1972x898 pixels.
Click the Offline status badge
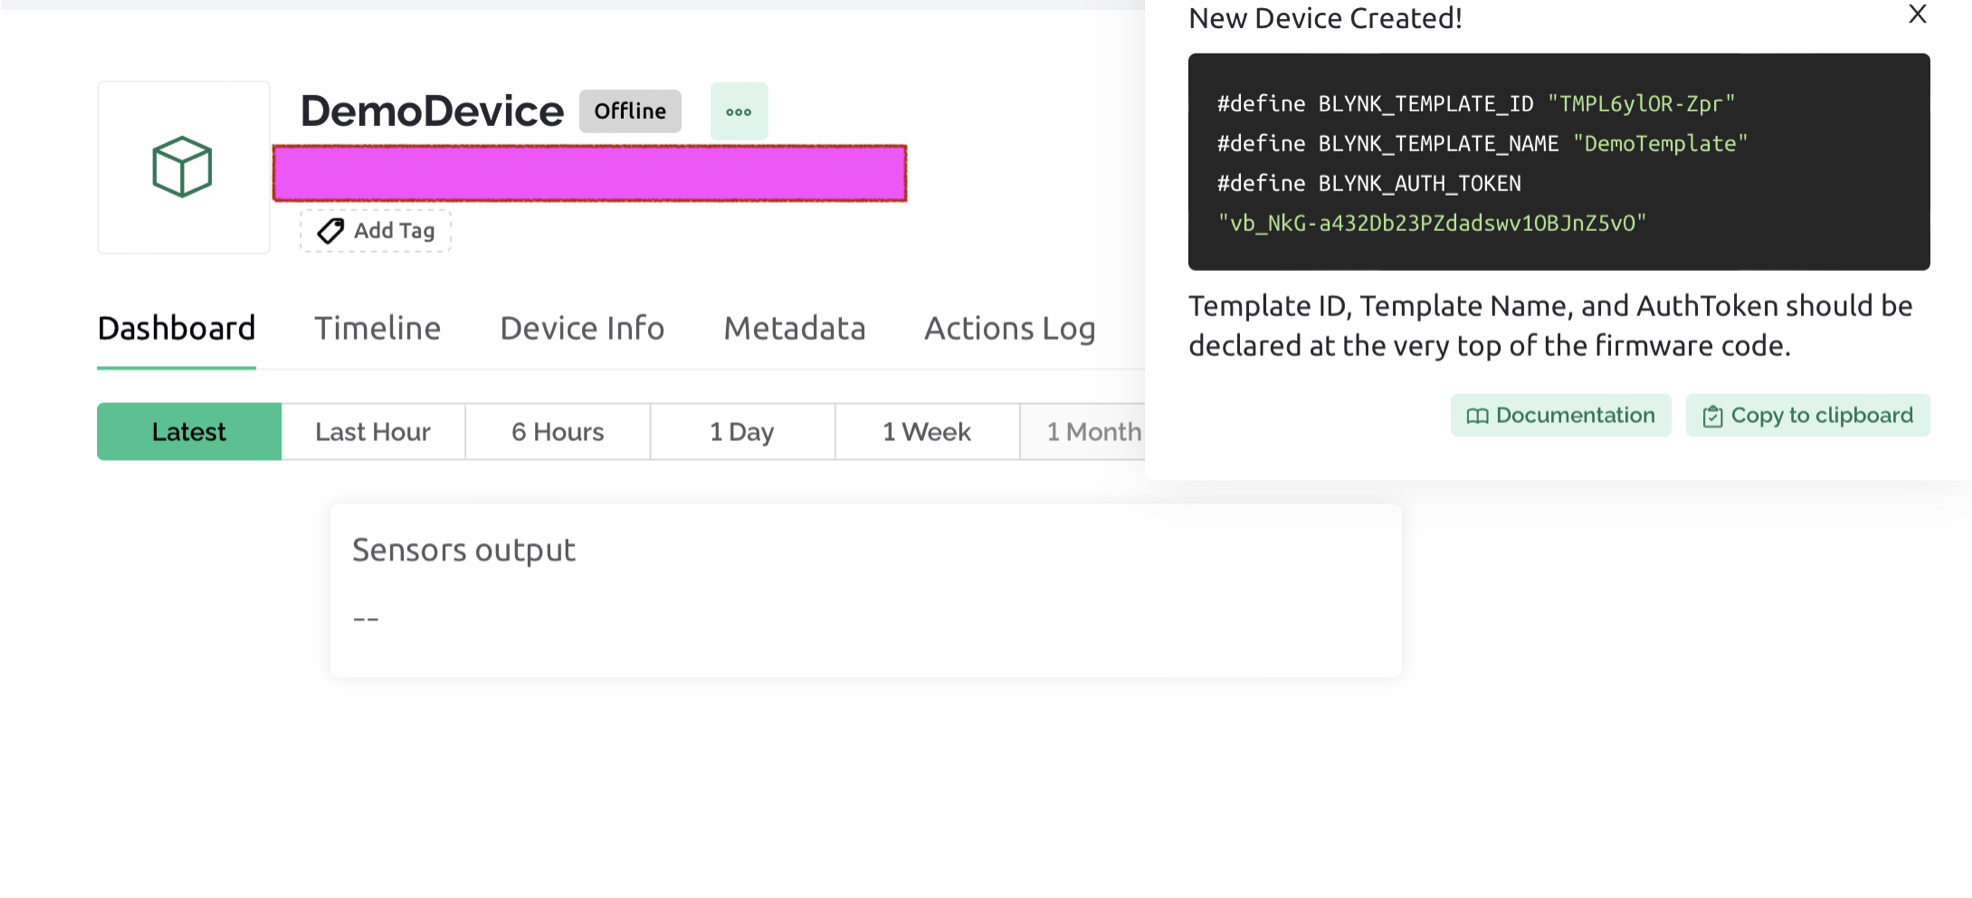[x=630, y=111]
